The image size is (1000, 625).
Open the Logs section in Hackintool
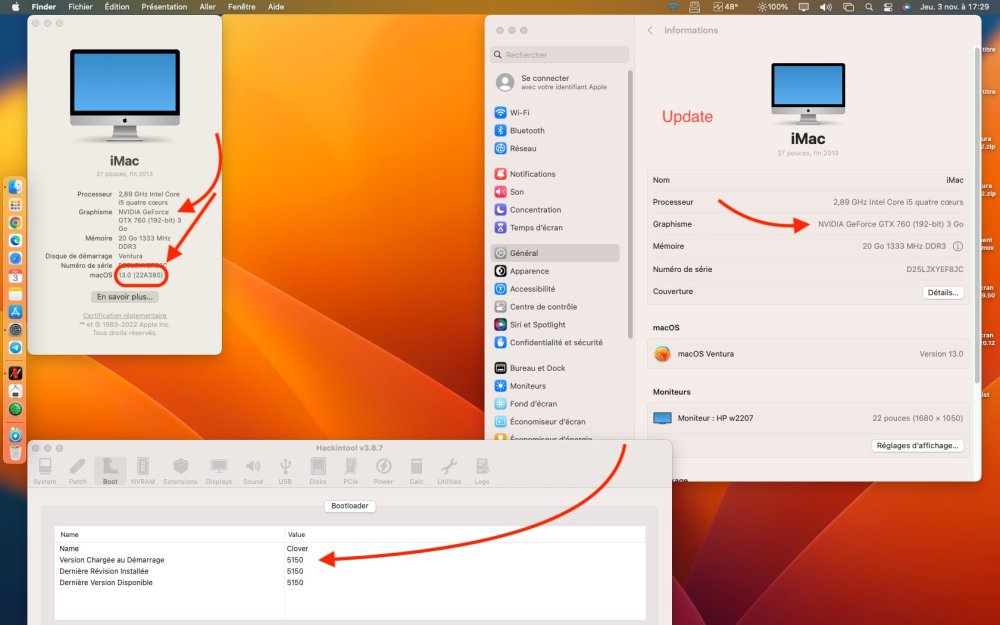(x=482, y=471)
